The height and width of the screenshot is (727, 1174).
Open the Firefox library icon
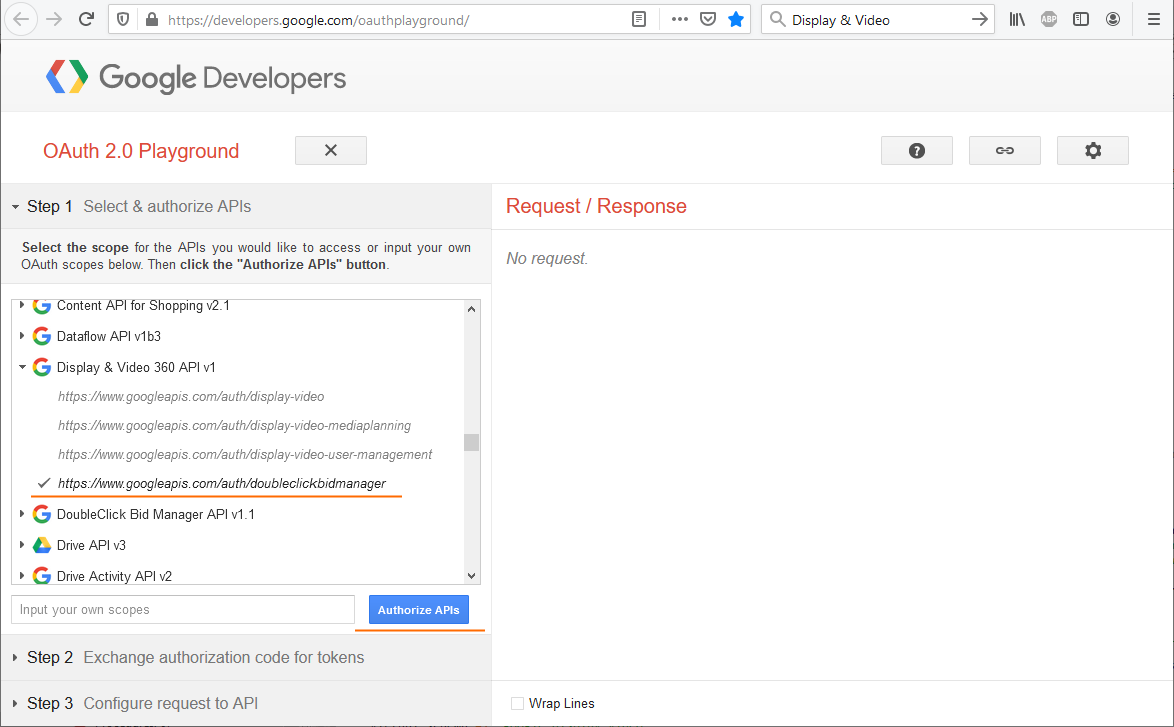[x=1017, y=19]
